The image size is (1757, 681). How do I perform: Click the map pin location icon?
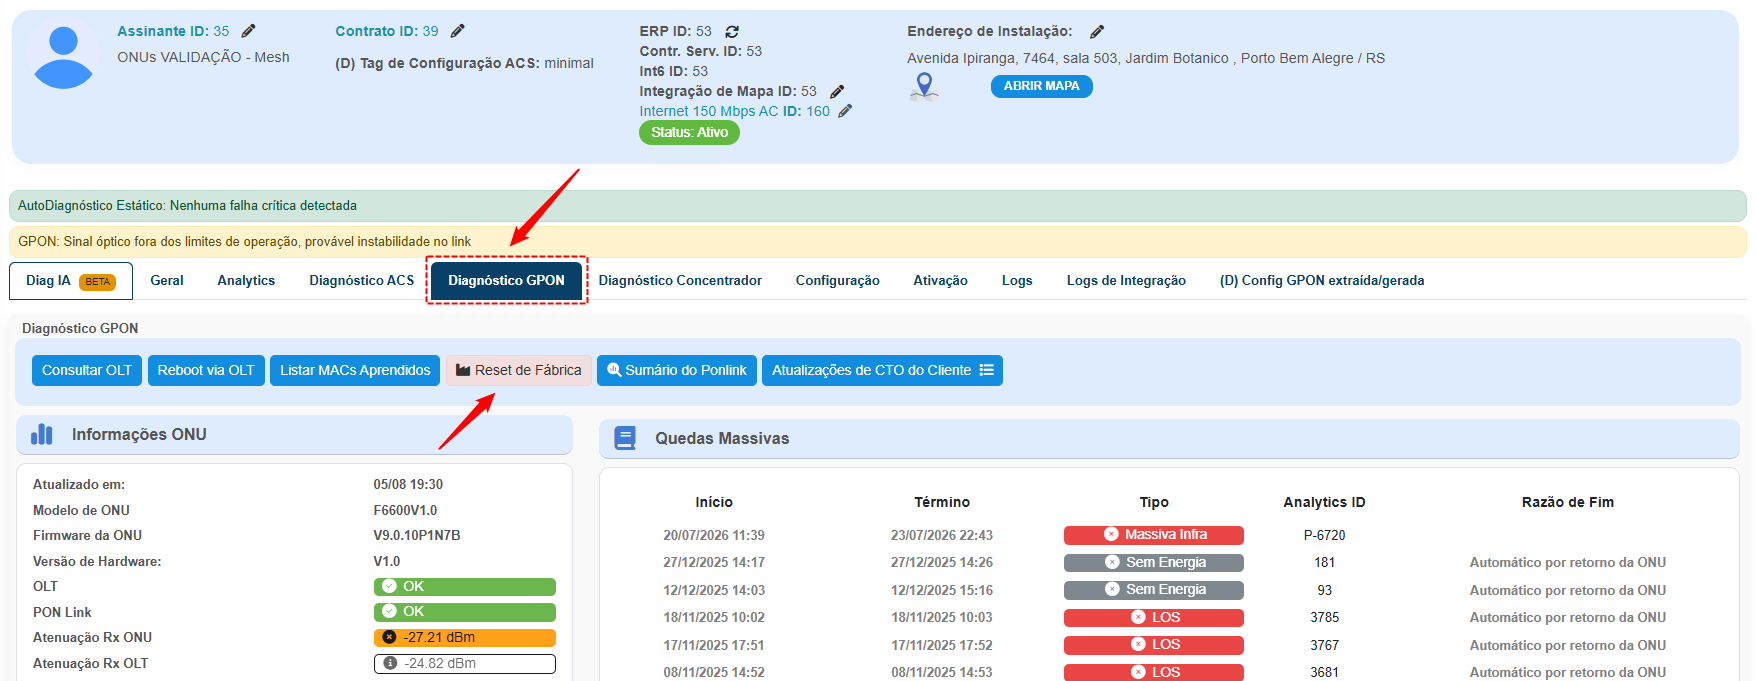coord(925,87)
